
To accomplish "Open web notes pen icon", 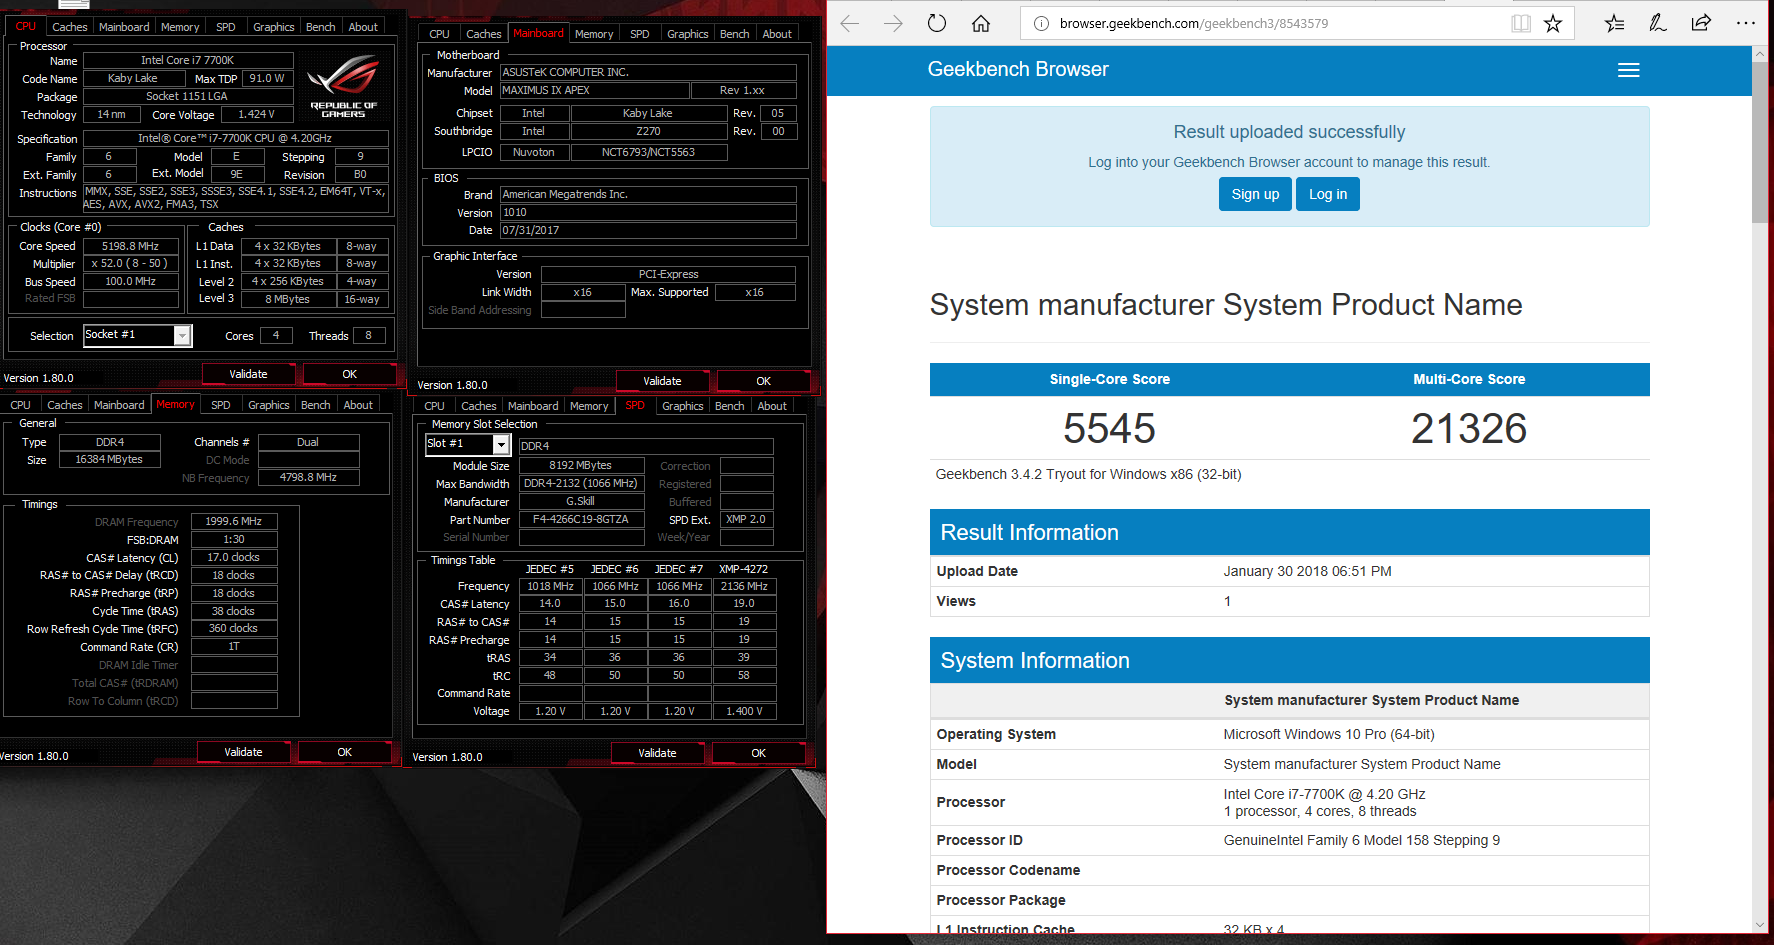I will (x=1657, y=23).
